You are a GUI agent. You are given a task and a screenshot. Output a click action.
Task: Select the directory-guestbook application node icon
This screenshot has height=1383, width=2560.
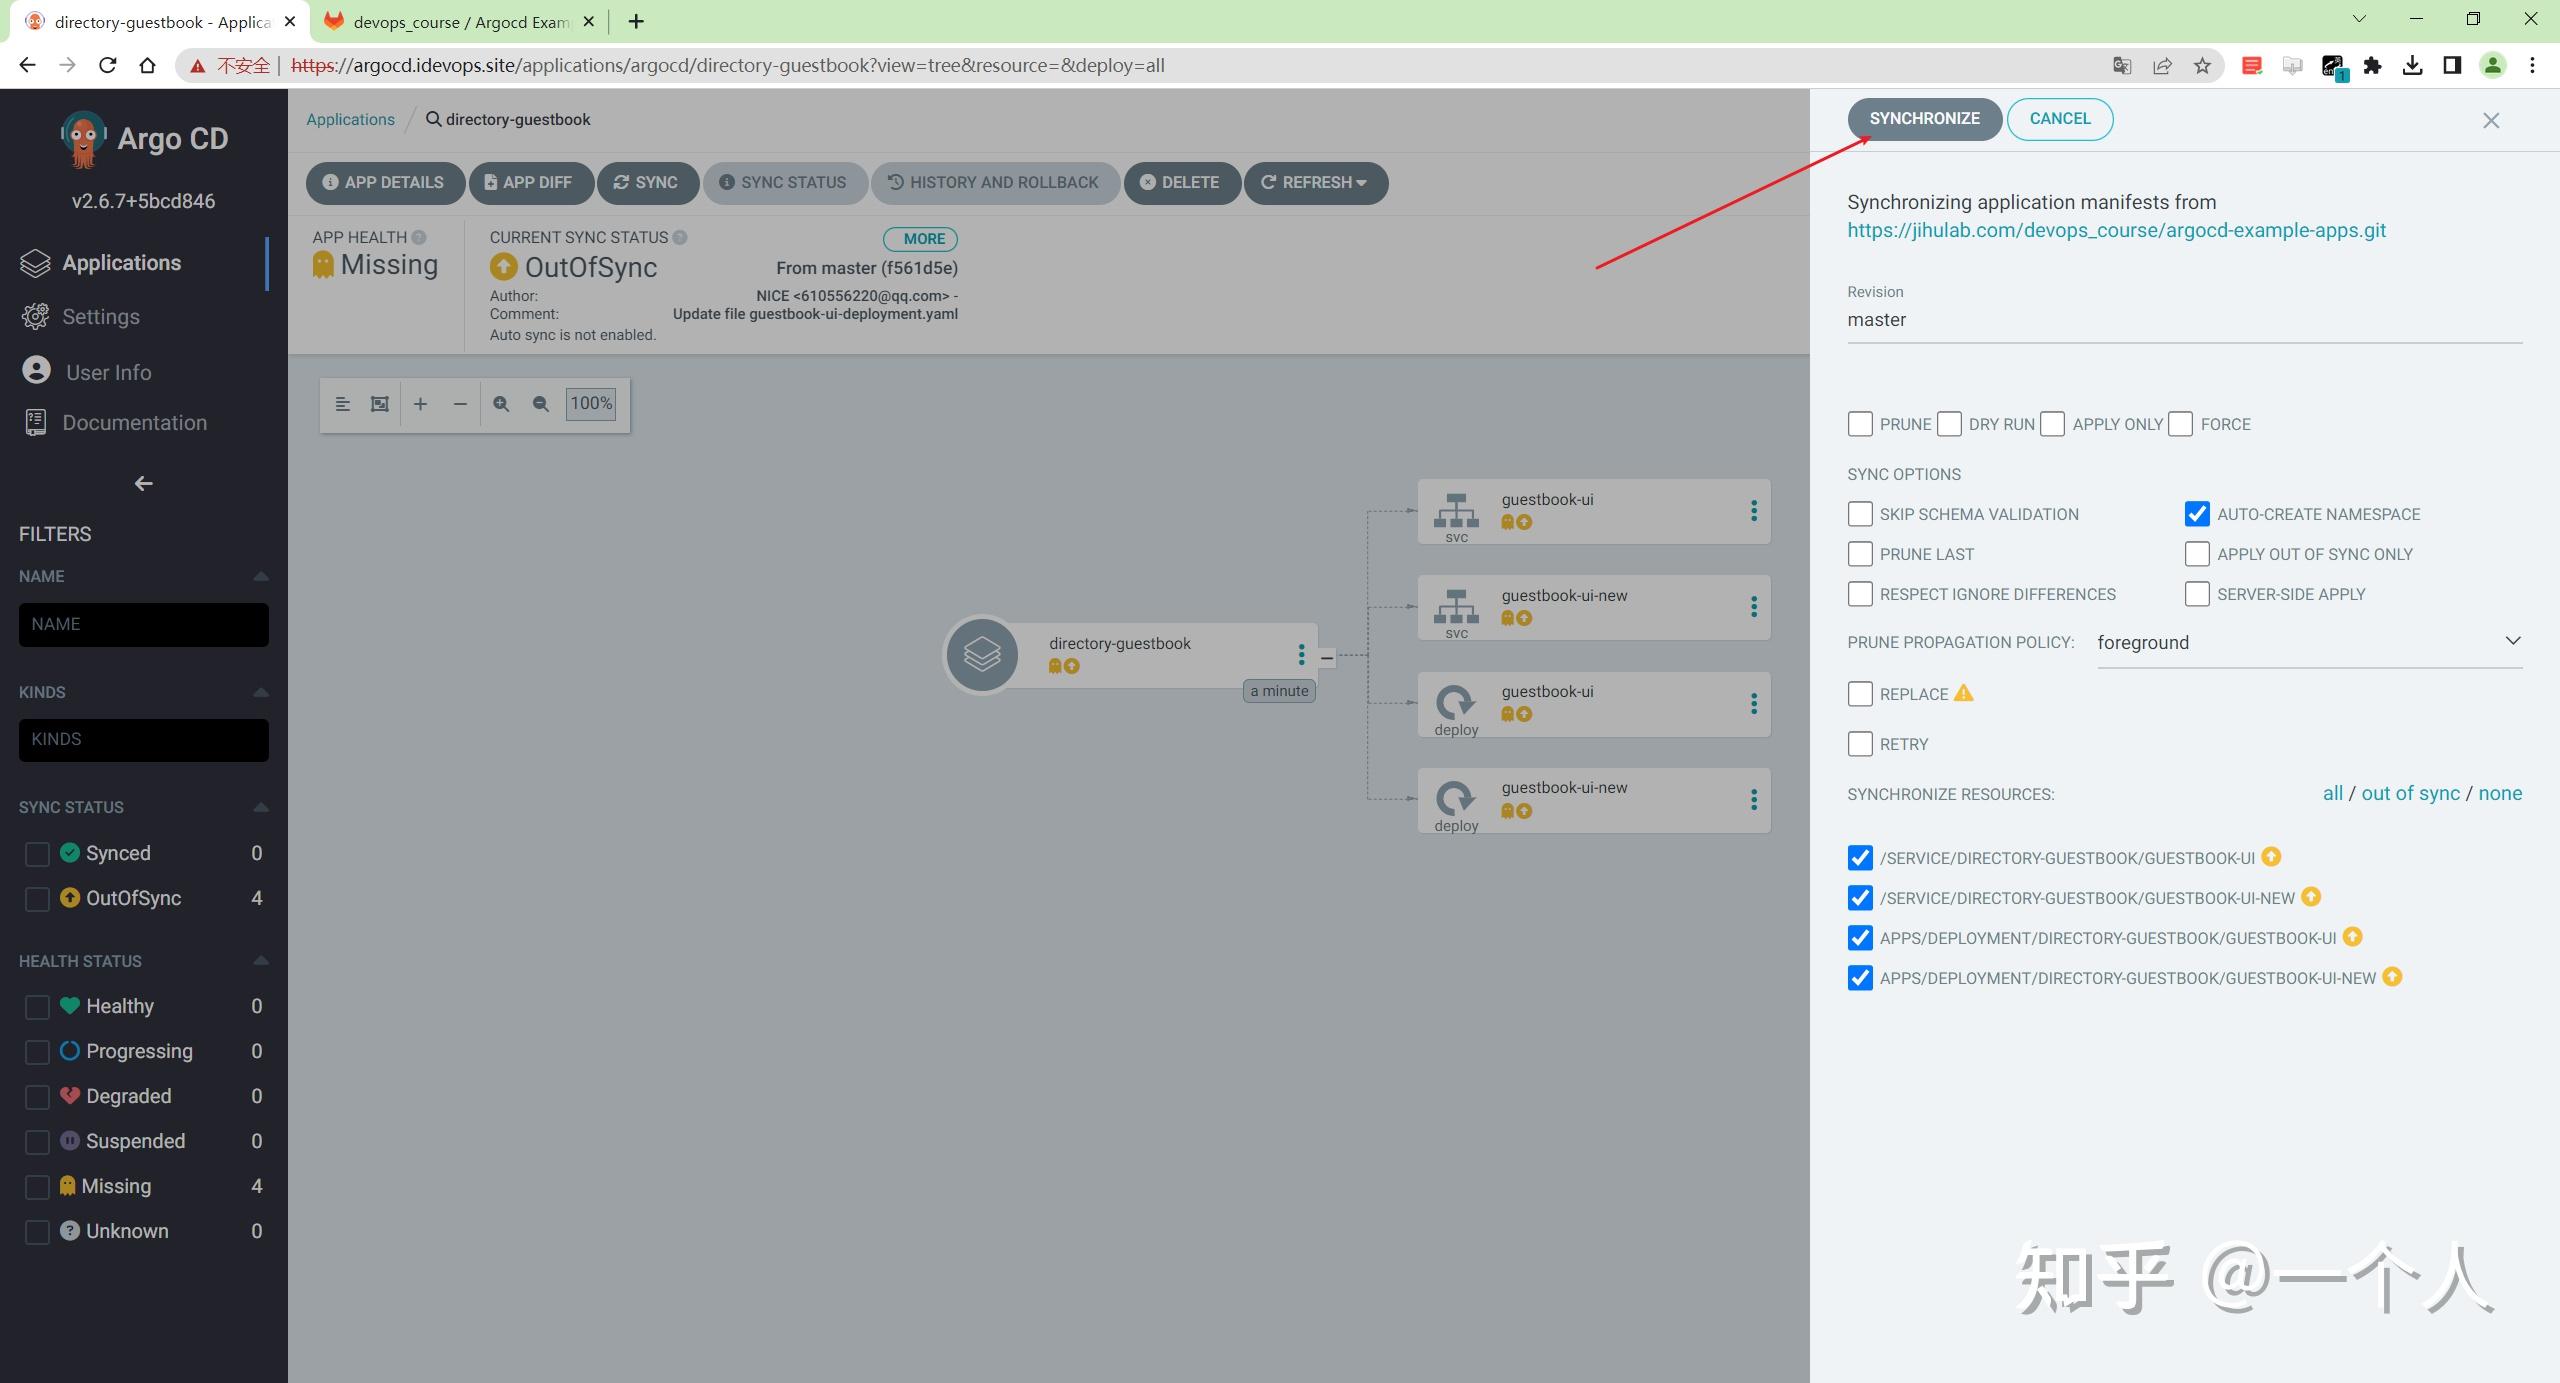click(x=982, y=655)
